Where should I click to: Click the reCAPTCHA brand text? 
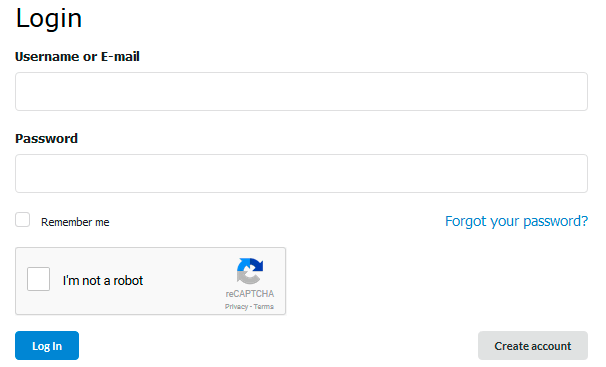[250, 294]
